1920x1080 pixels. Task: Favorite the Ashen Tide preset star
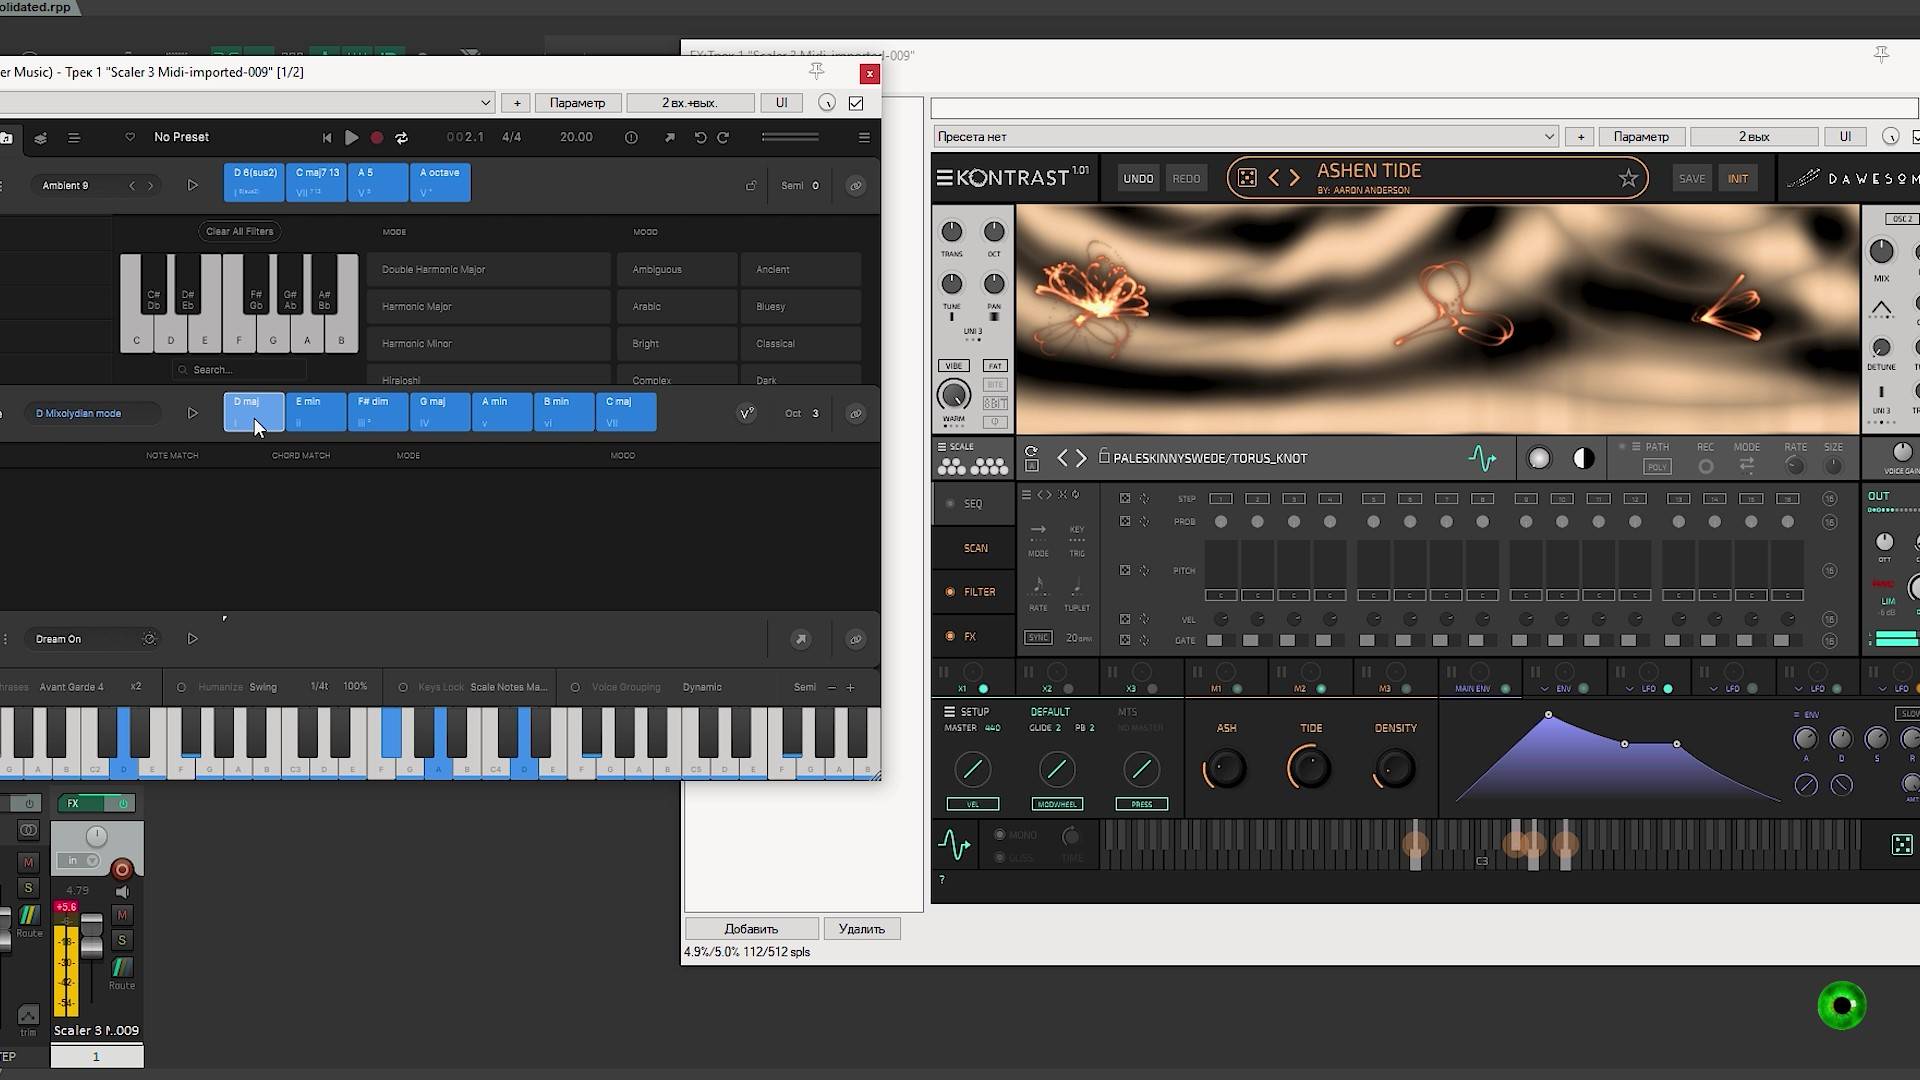(1628, 178)
